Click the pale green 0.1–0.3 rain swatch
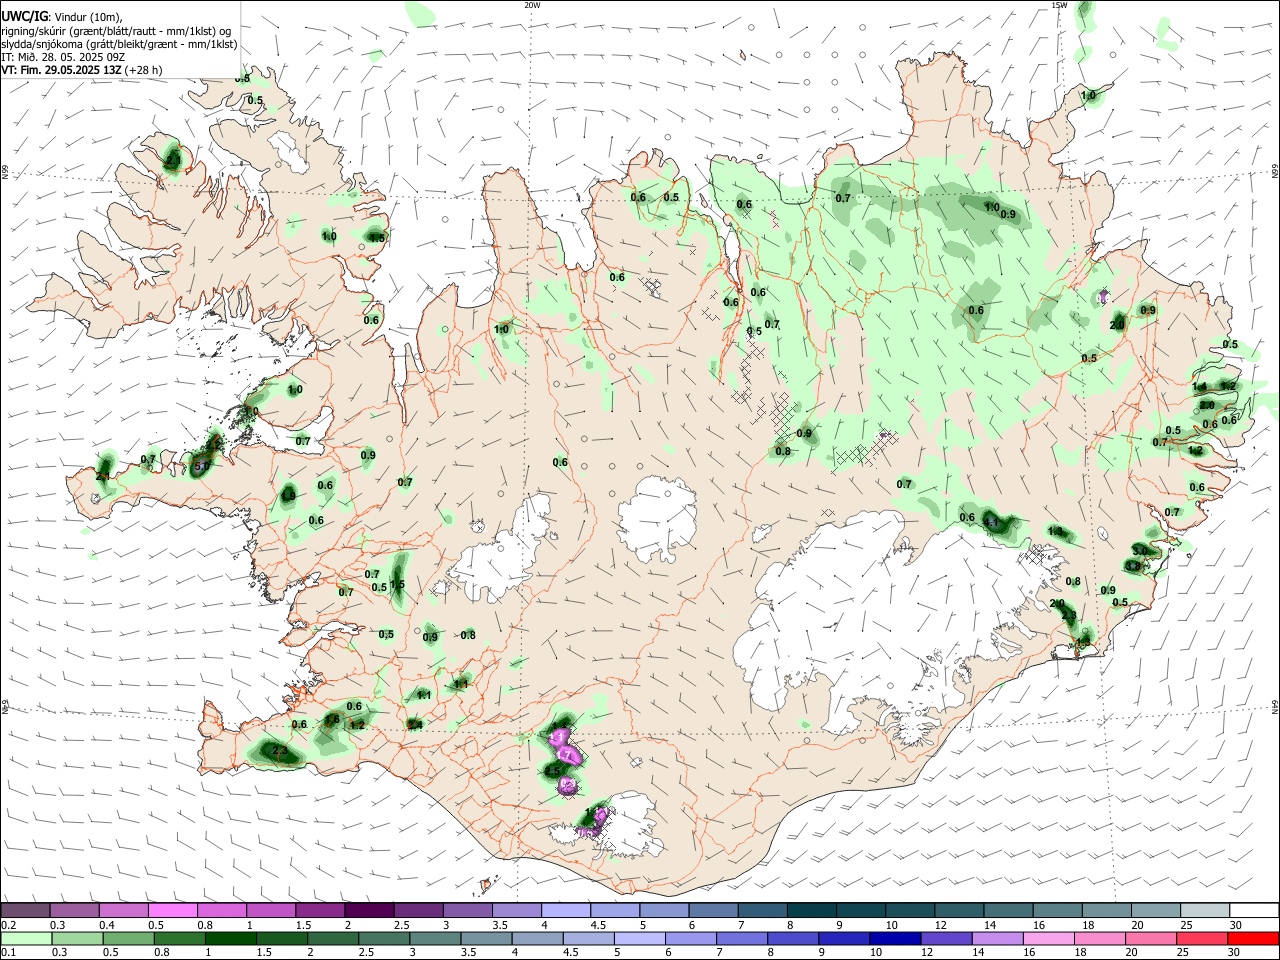This screenshot has width=1280, height=960. pyautogui.click(x=26, y=938)
